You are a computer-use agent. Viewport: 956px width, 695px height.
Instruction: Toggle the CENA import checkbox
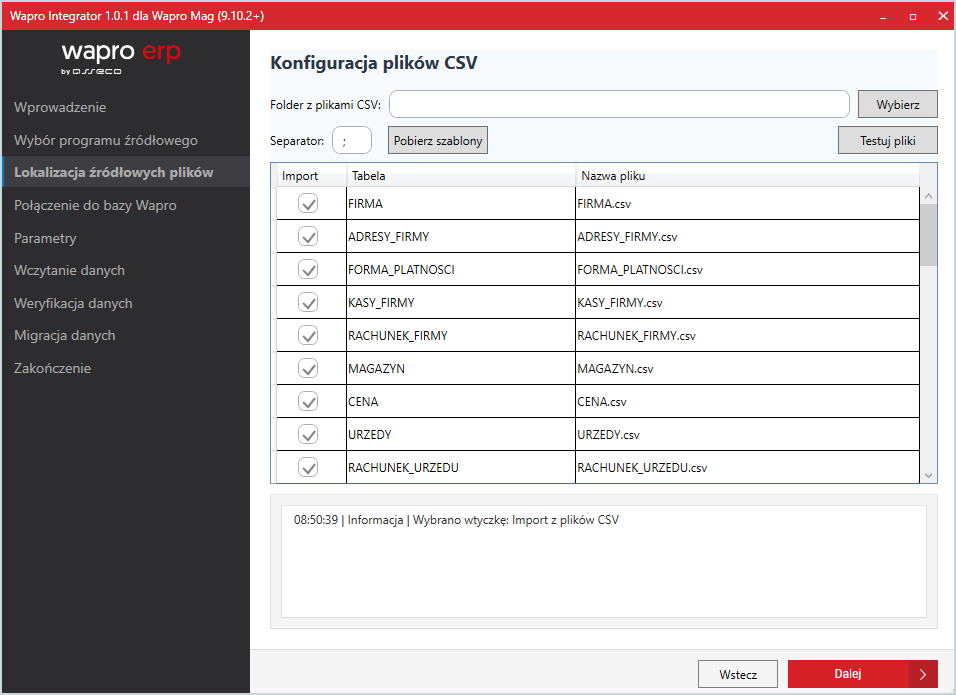tap(307, 401)
